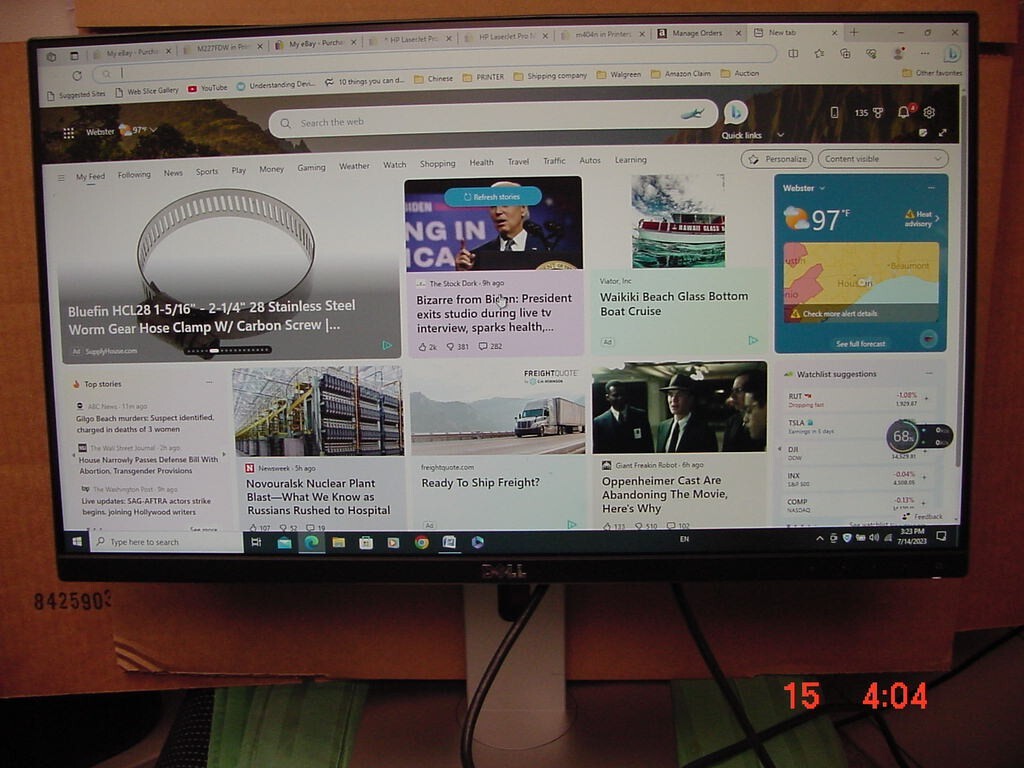Expand the Webster weather chevron in page header

(x=153, y=130)
